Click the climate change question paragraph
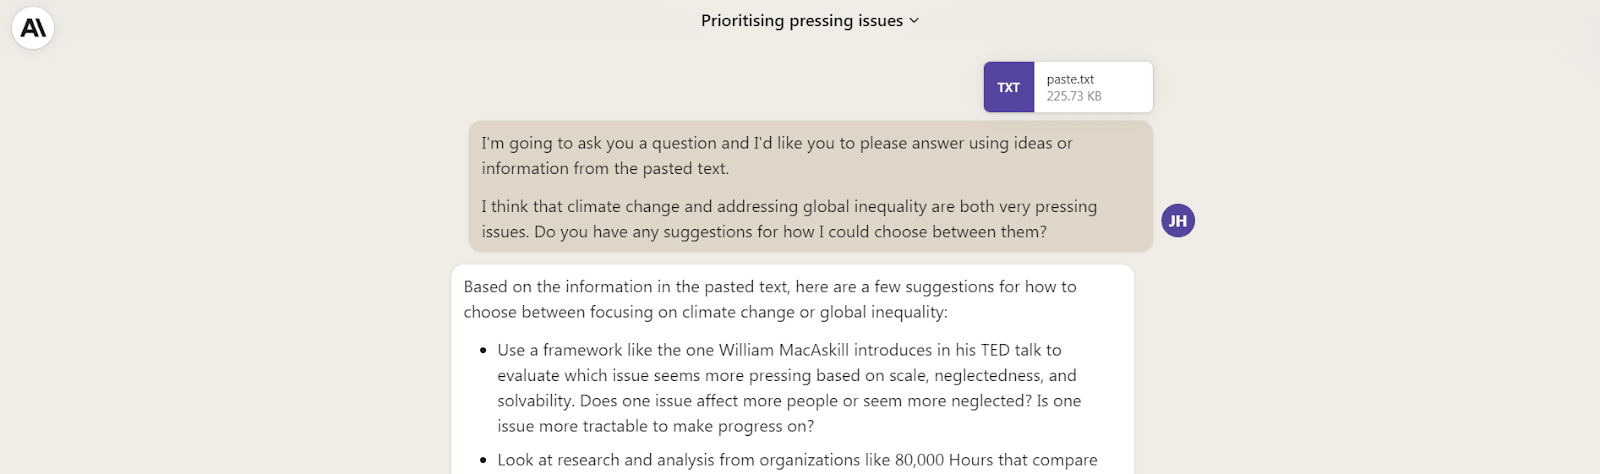The height and width of the screenshot is (474, 1600). [788, 219]
